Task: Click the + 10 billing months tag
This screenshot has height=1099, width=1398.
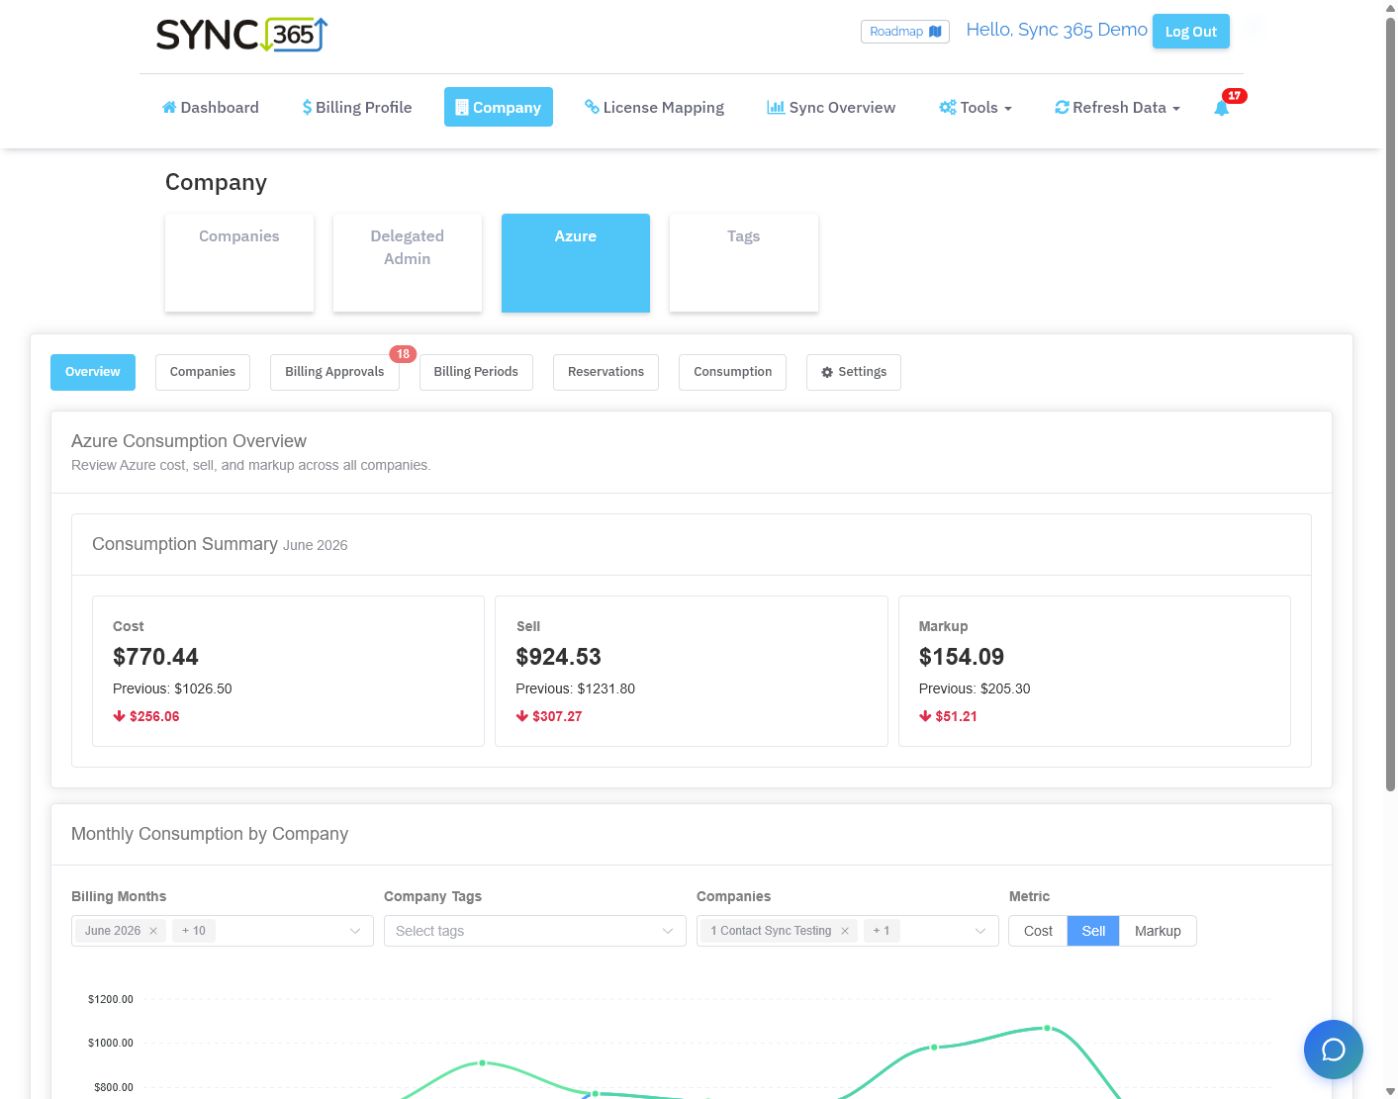Action: coord(194,931)
